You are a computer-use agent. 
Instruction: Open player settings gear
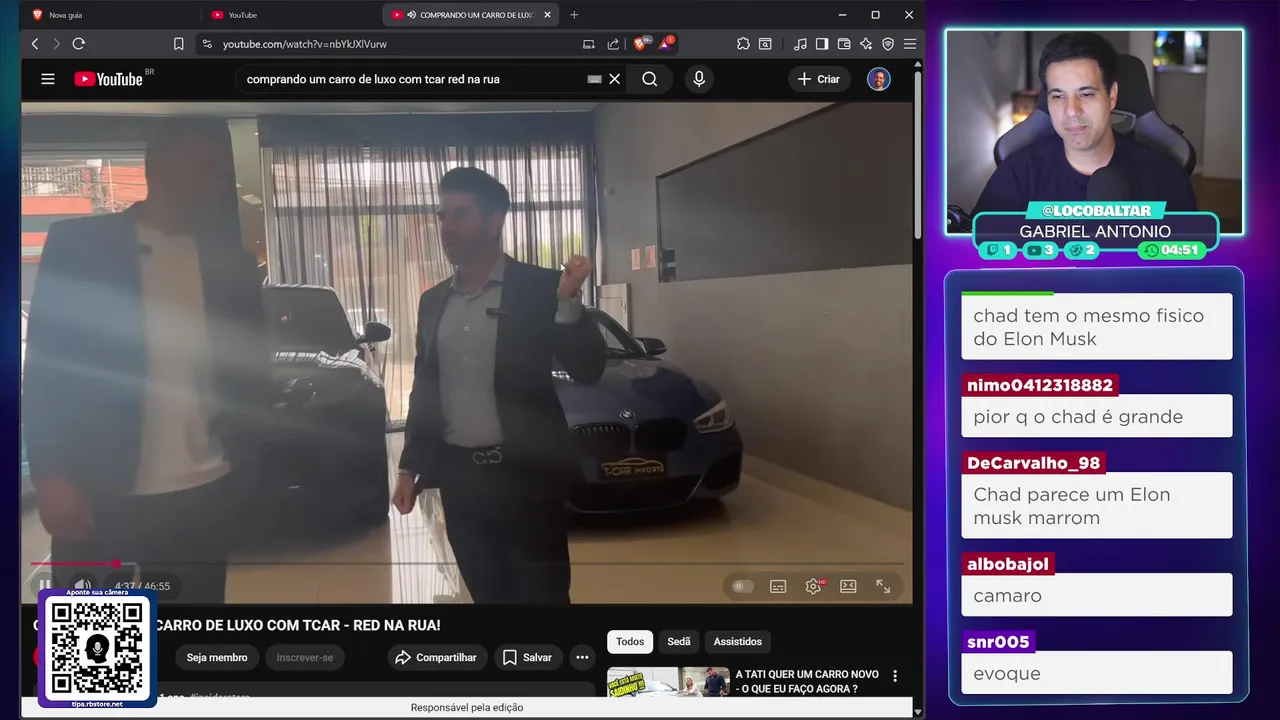813,586
